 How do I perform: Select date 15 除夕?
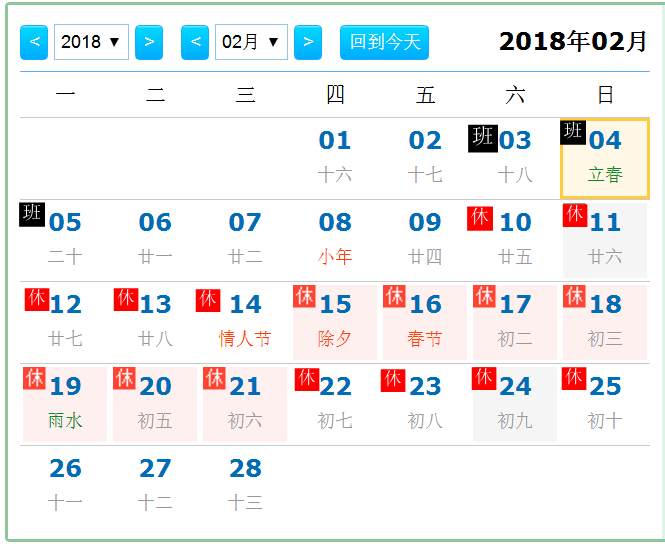pos(335,322)
